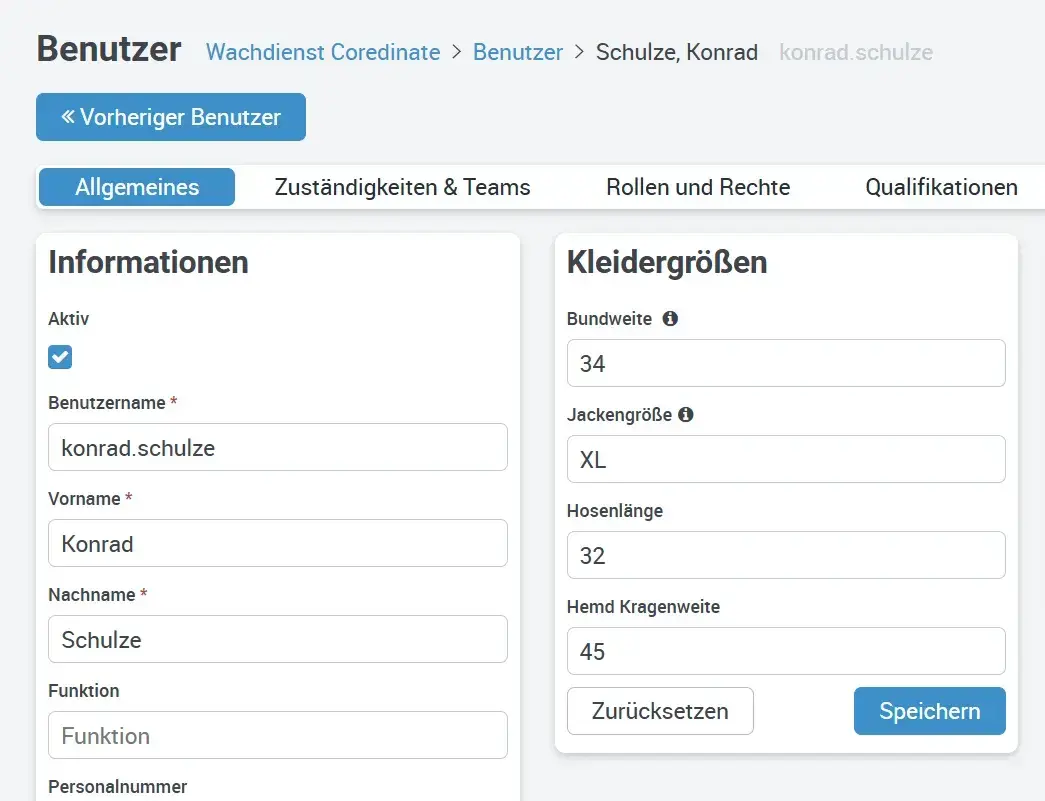1045x801 pixels.
Task: Select the Allgemeines tab
Action: pyautogui.click(x=136, y=187)
